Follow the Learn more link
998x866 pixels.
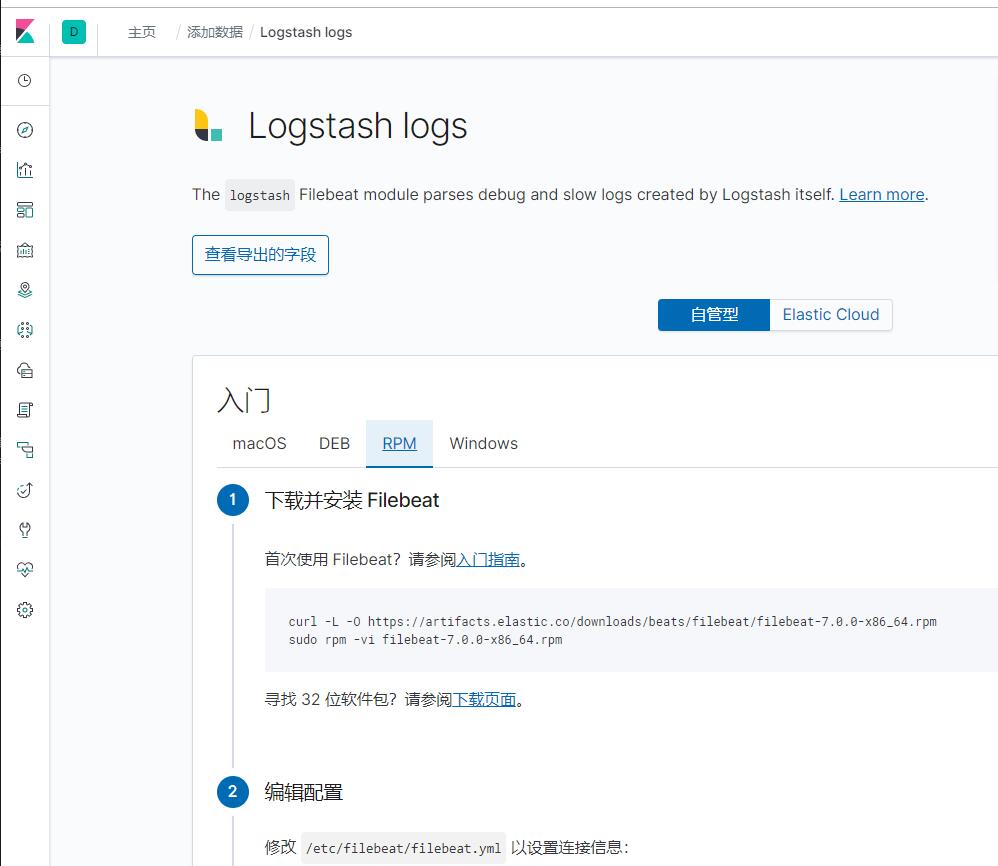(882, 195)
